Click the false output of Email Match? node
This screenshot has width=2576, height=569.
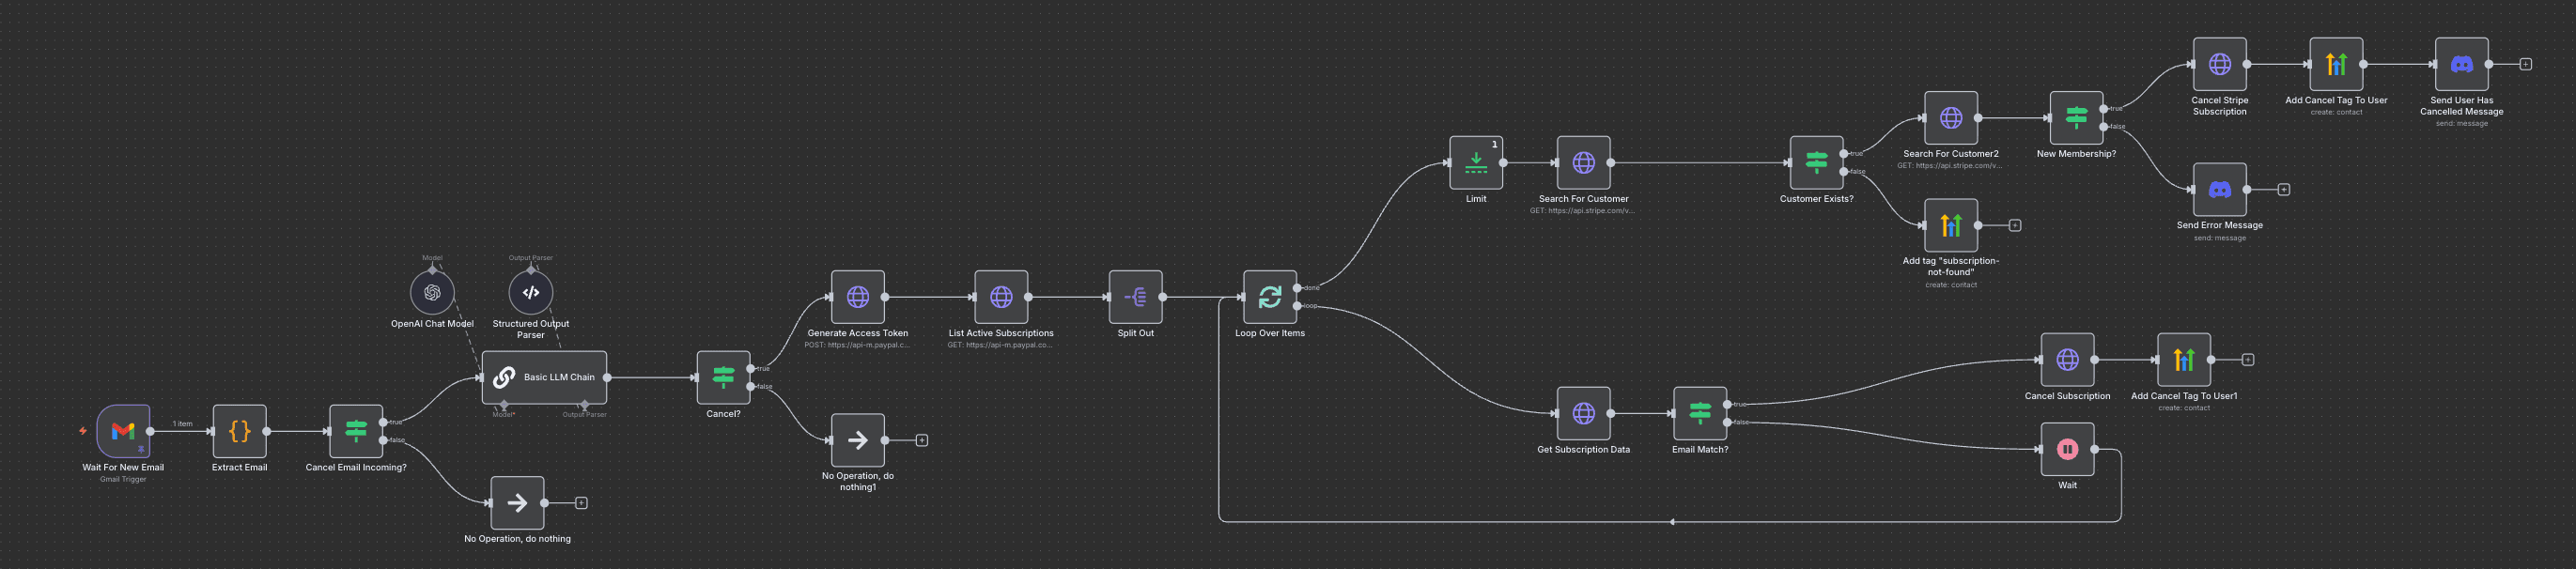(1727, 423)
